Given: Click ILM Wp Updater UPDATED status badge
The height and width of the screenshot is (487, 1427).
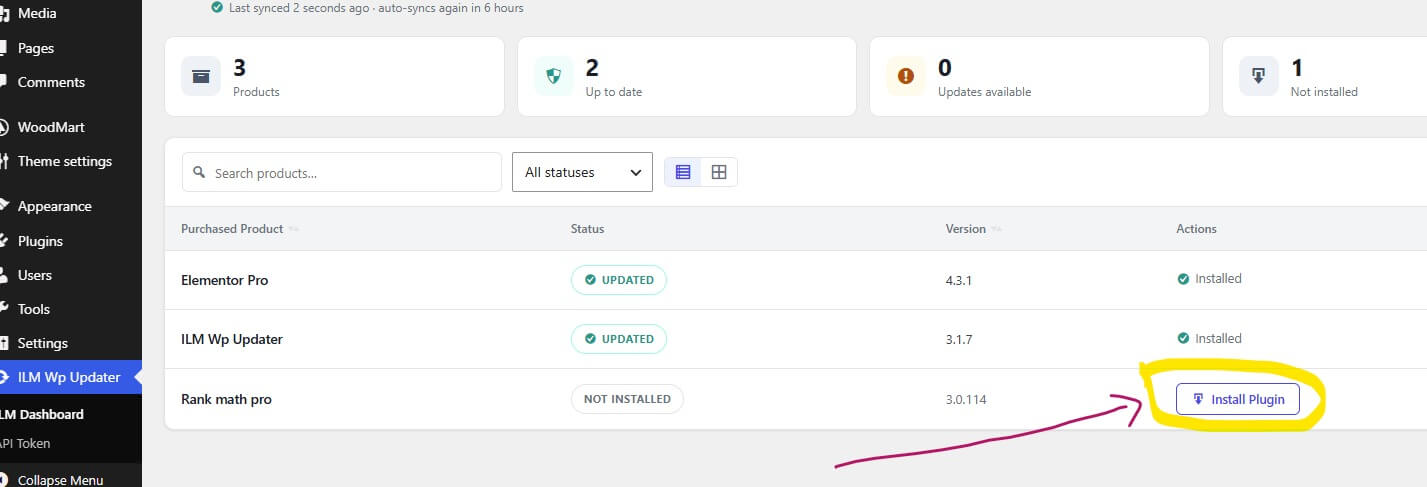Looking at the screenshot, I should click(619, 339).
